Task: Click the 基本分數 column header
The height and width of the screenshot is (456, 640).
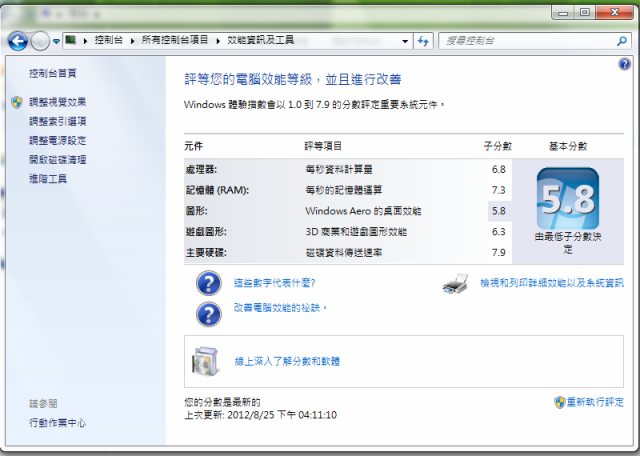Action: tap(568, 146)
